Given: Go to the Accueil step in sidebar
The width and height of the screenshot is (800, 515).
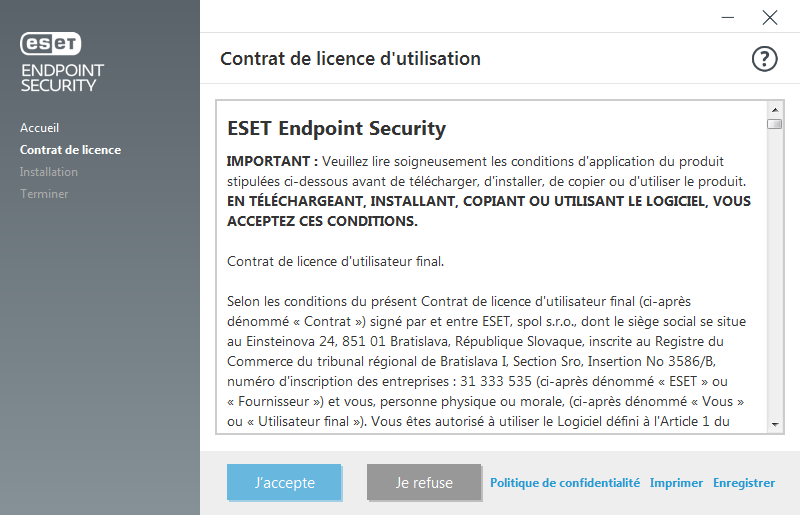Looking at the screenshot, I should [40, 128].
